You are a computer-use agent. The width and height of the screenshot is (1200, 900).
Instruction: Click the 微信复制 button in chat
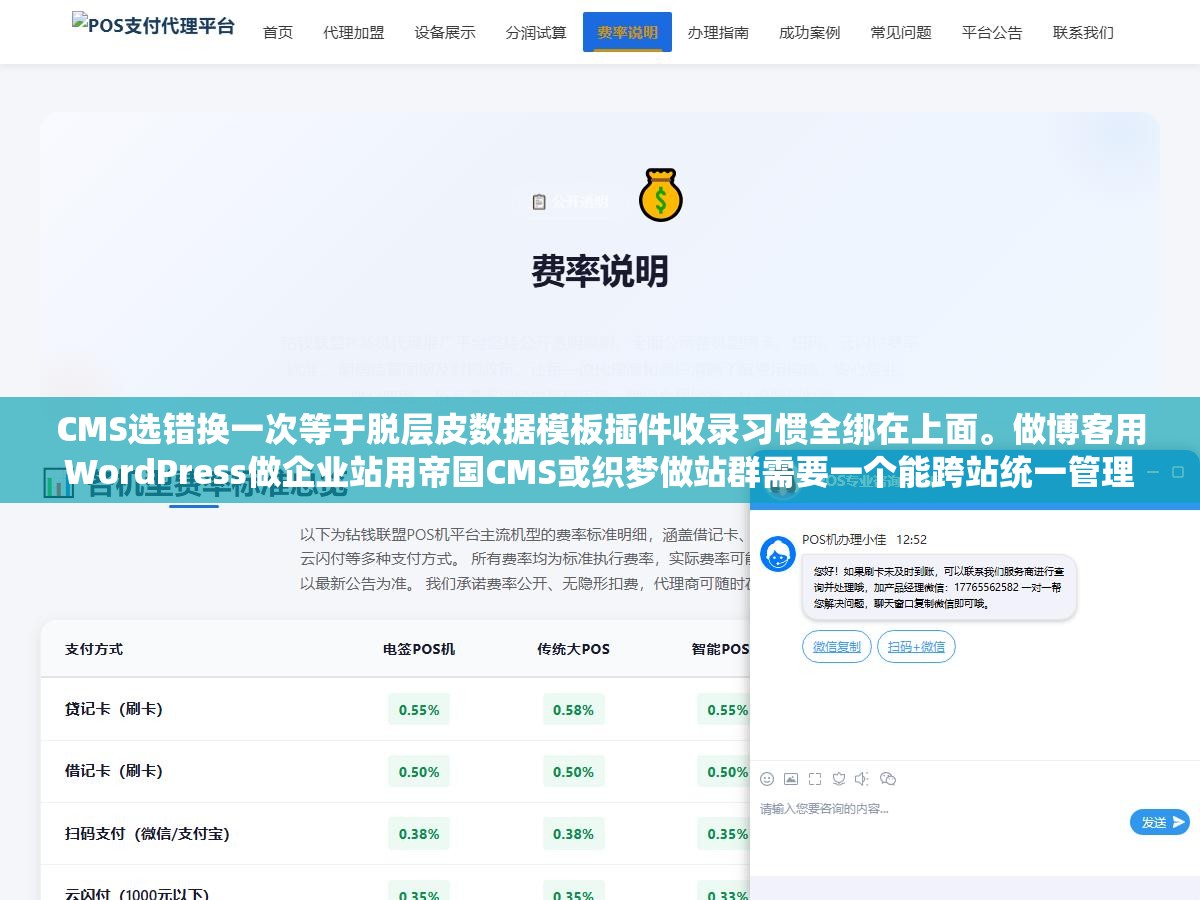837,647
